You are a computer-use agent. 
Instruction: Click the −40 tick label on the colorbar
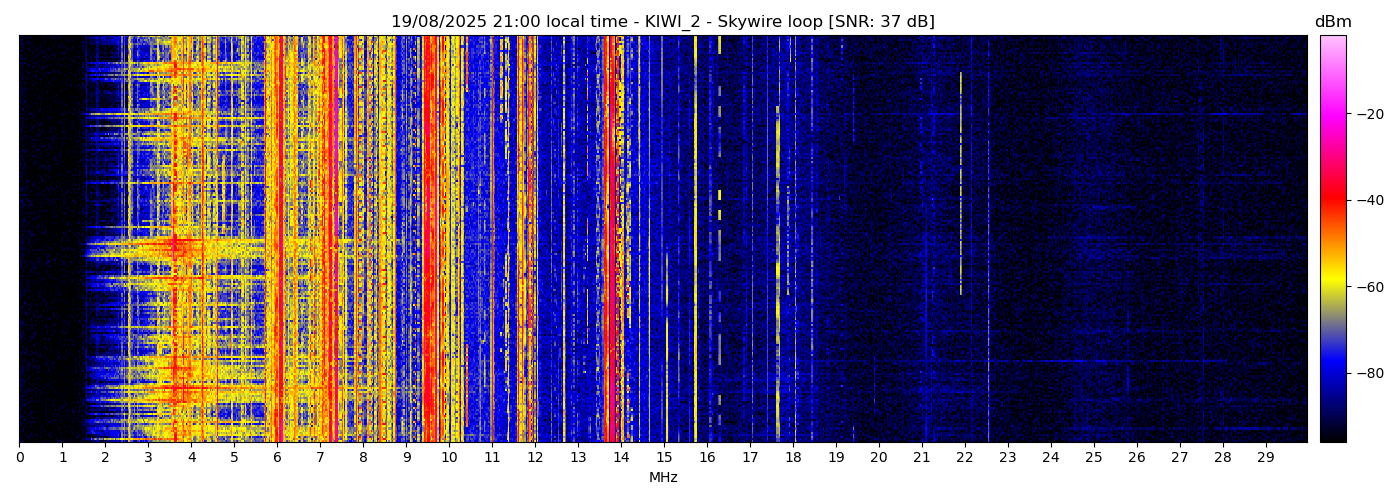(1368, 200)
